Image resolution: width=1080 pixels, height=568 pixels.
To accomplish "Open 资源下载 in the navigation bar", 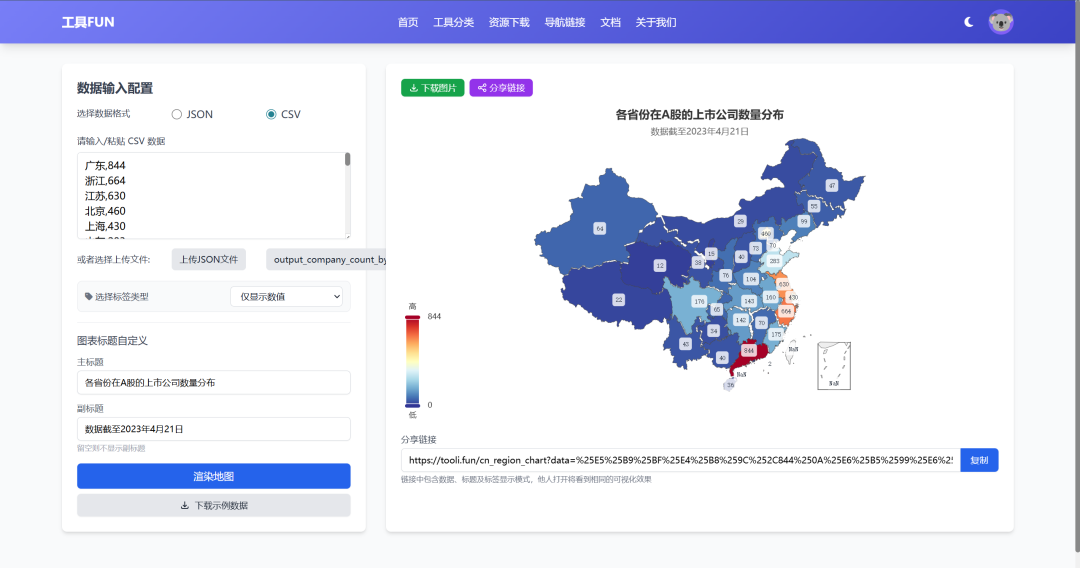I will pyautogui.click(x=509, y=22).
